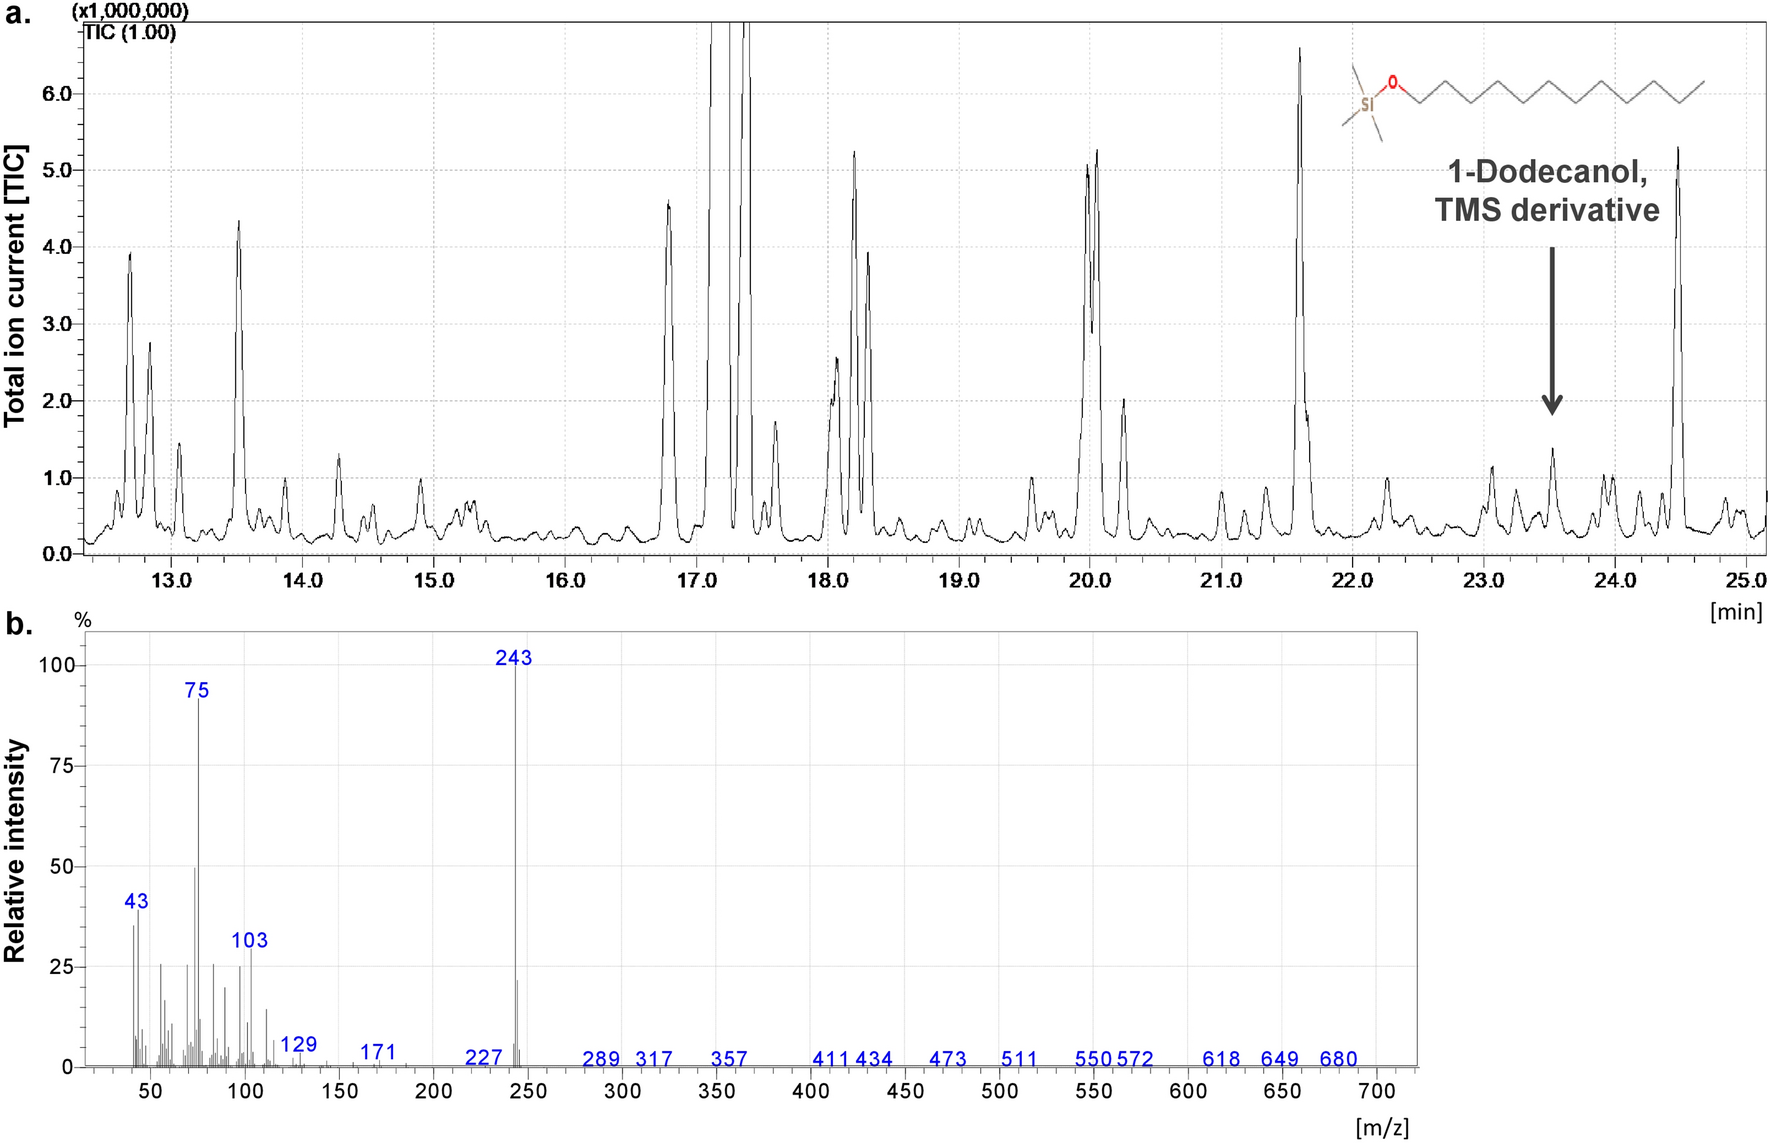Click the m/z 434 peak label
The width and height of the screenshot is (1770, 1143).
(x=874, y=1059)
